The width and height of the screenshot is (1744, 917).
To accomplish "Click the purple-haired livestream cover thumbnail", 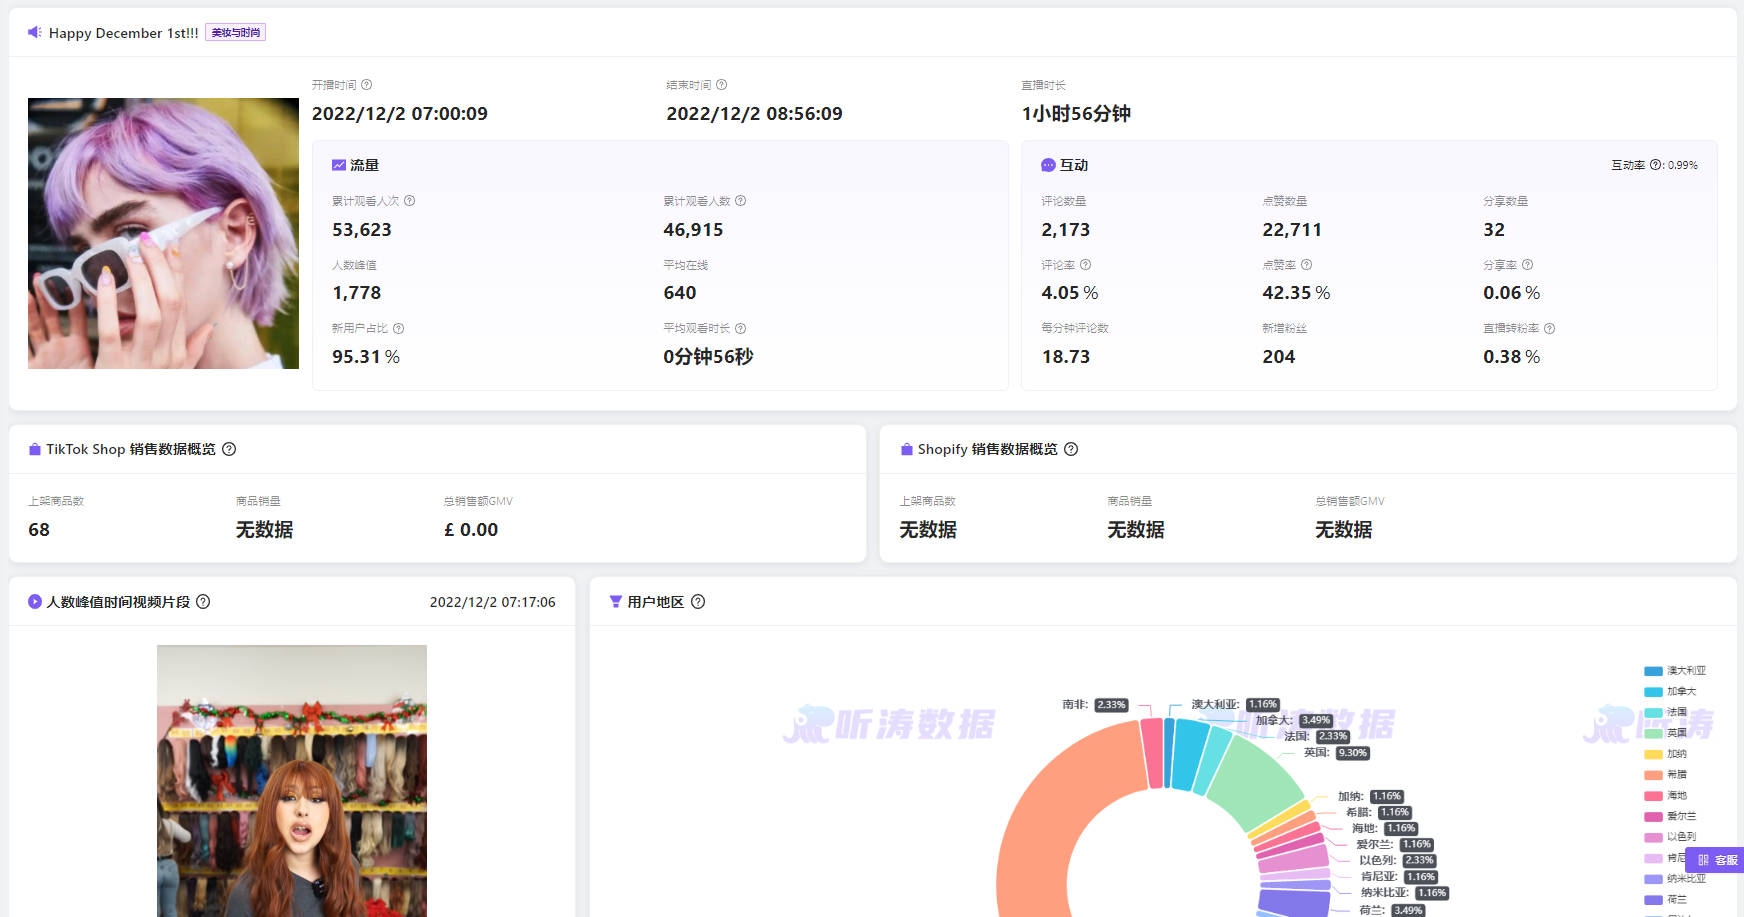I will pos(163,232).
